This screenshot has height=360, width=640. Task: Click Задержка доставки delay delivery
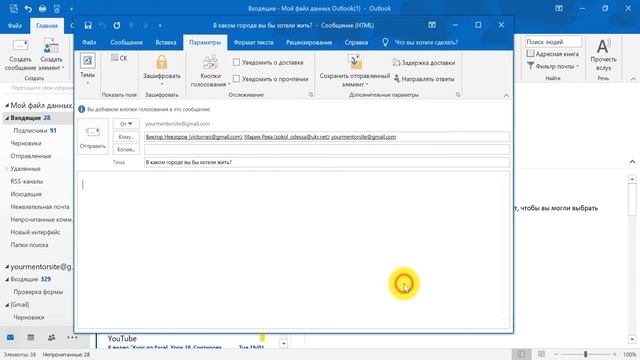point(424,63)
